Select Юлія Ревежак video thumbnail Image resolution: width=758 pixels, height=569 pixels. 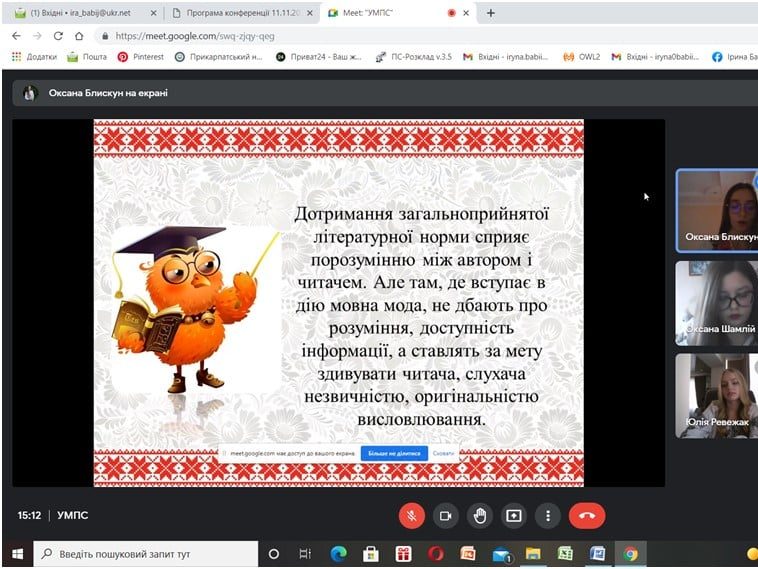pyautogui.click(x=716, y=396)
